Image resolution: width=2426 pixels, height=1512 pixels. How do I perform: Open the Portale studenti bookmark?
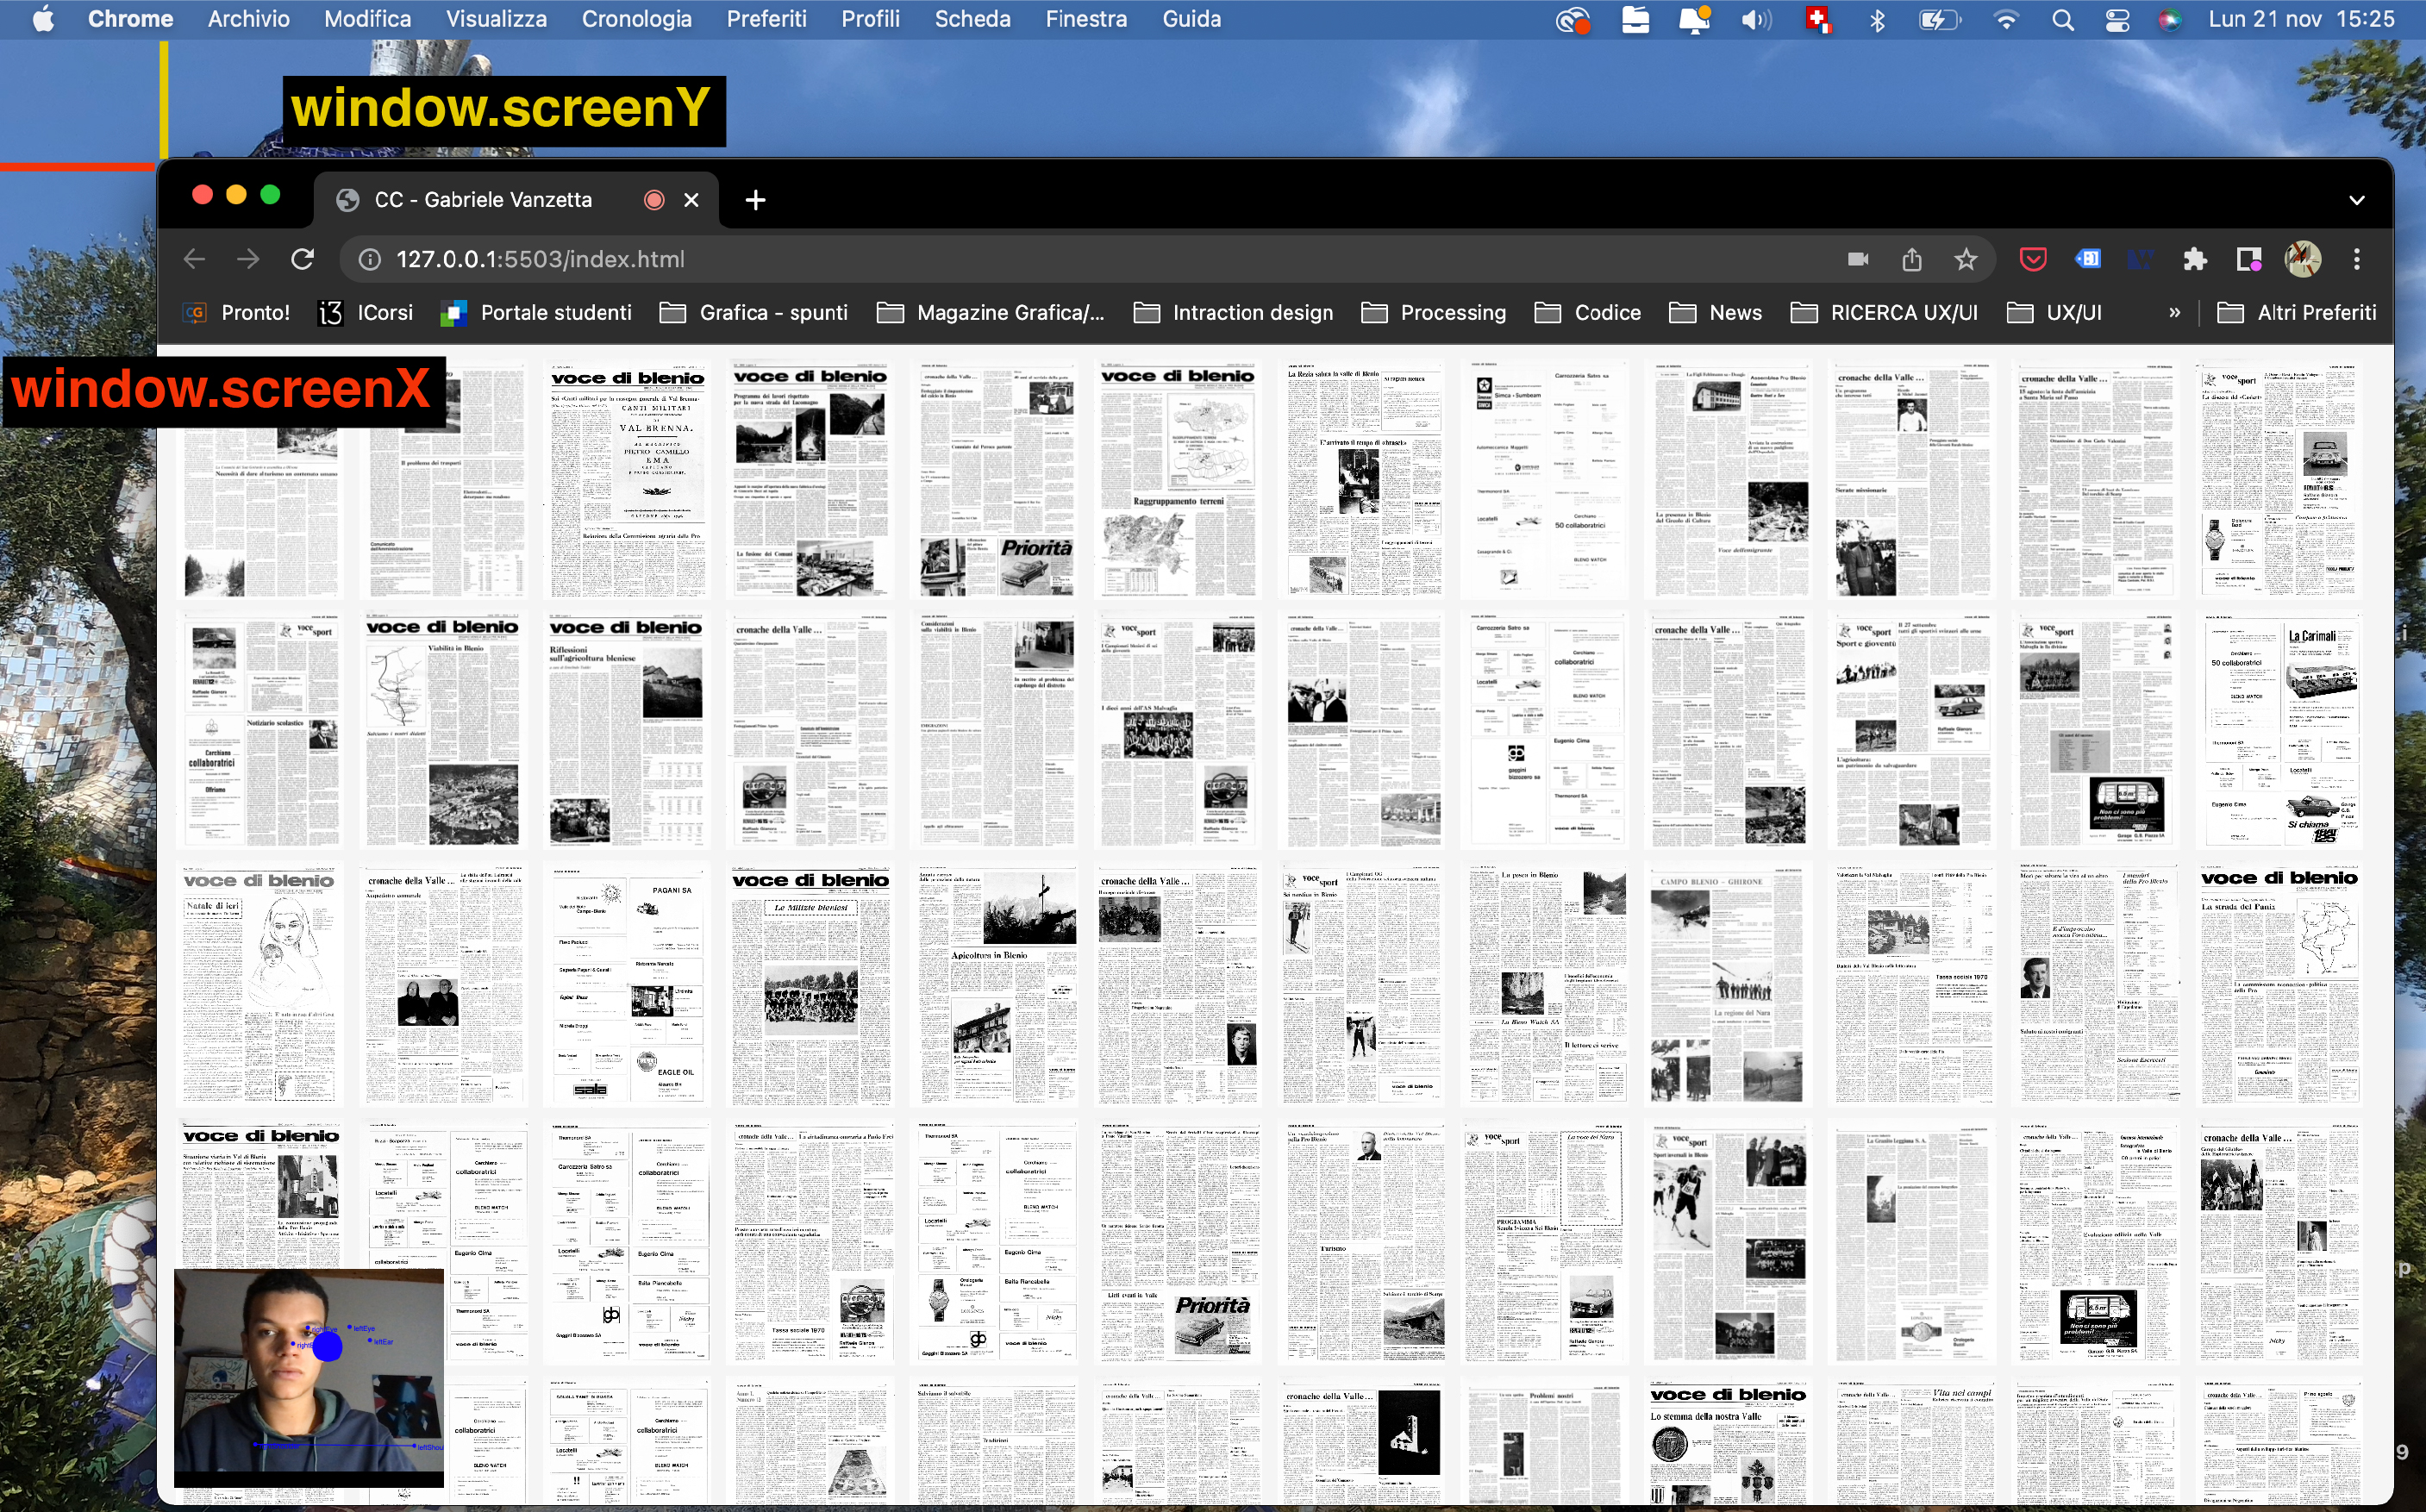point(537,313)
